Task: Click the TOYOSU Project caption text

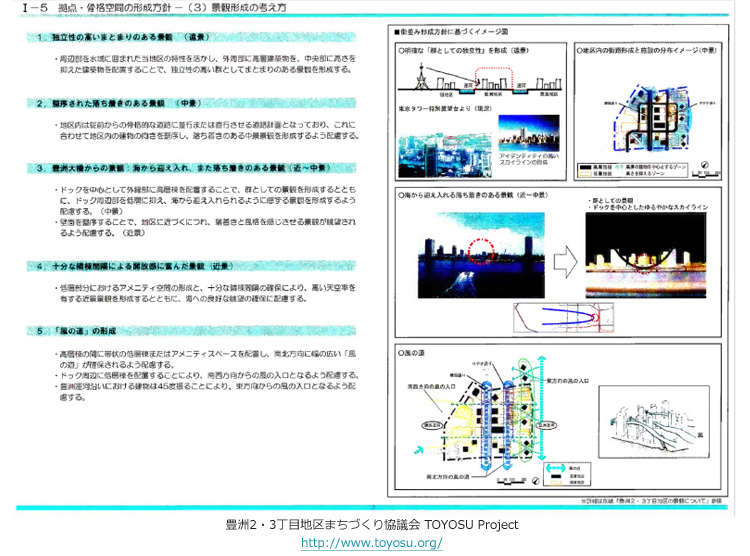Action: tap(371, 524)
